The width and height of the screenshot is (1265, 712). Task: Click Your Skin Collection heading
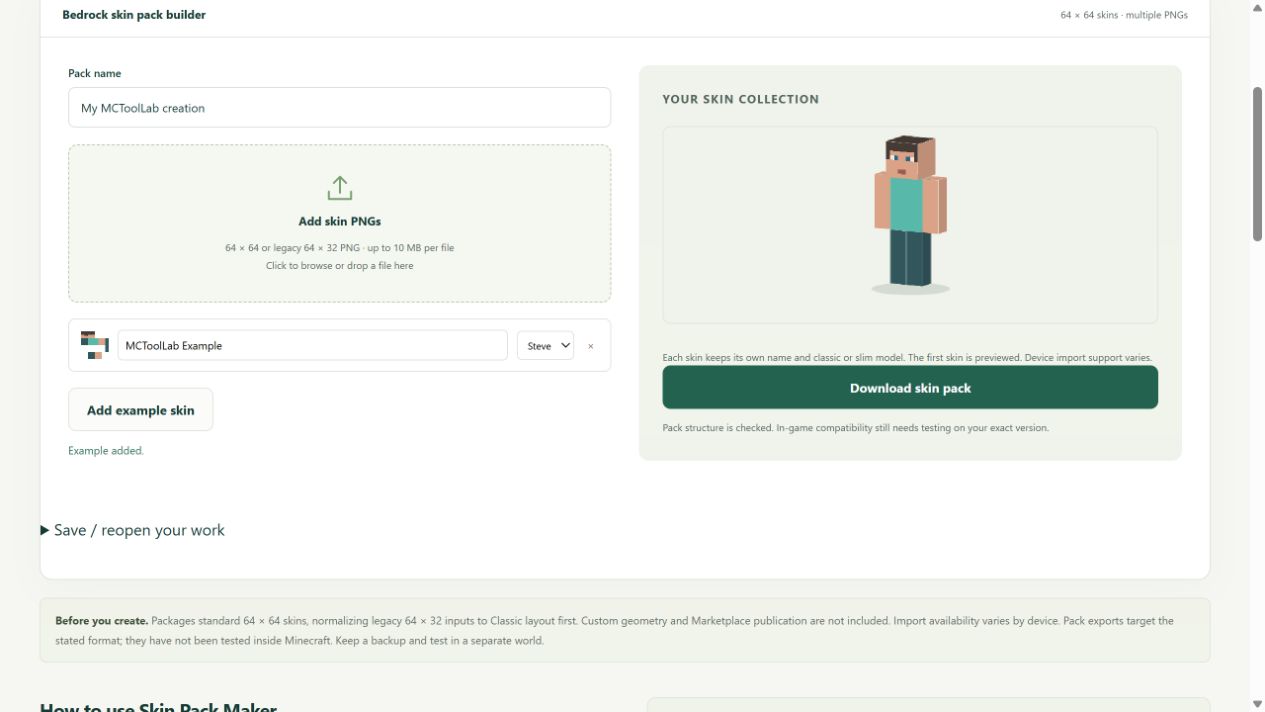pos(740,99)
